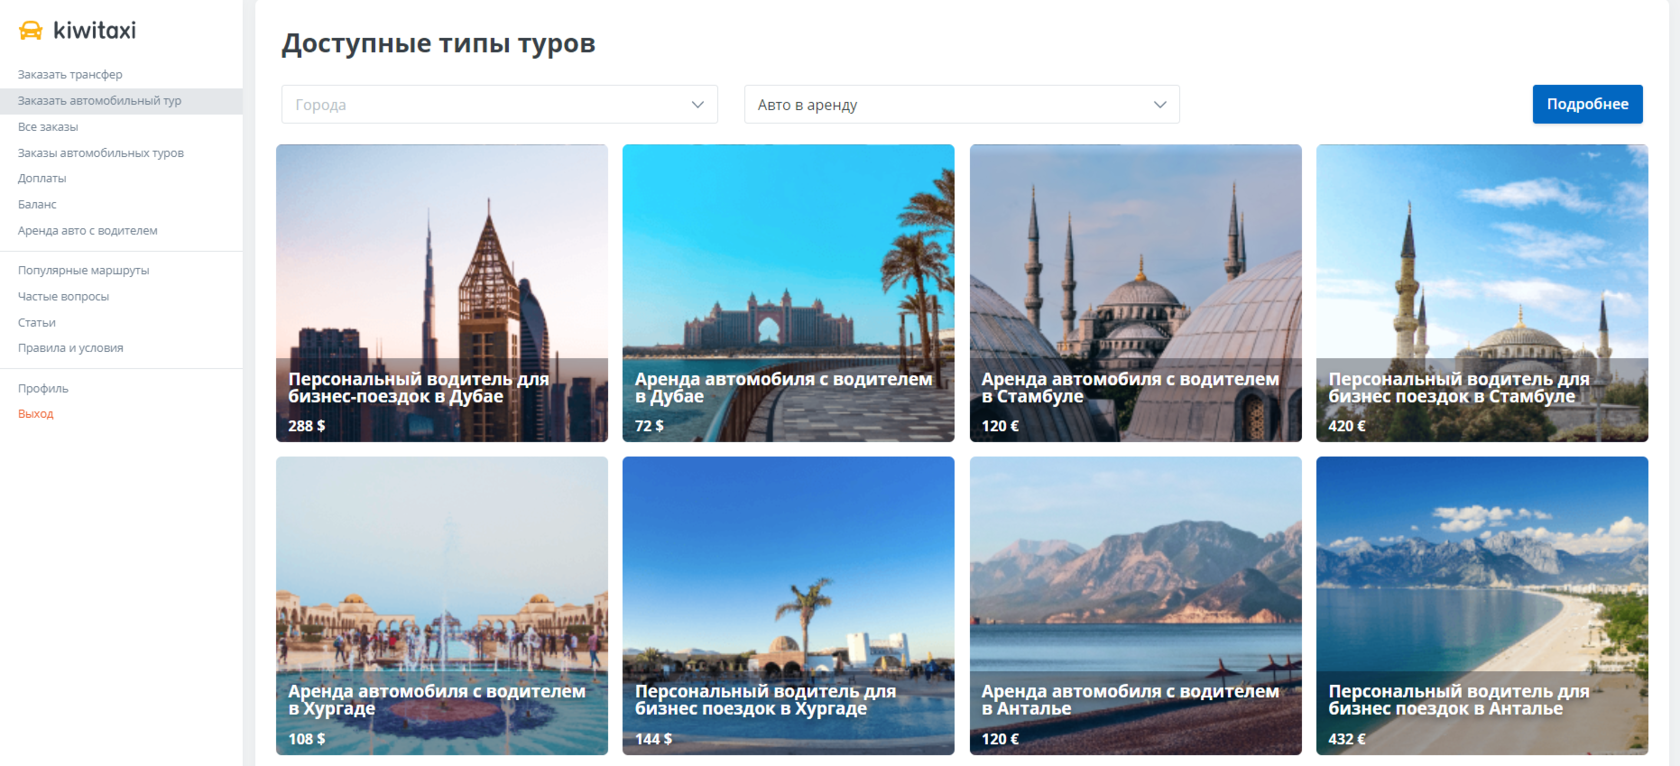
Task: Choose Hurghada car rental card for 108 $
Action: (x=442, y=605)
